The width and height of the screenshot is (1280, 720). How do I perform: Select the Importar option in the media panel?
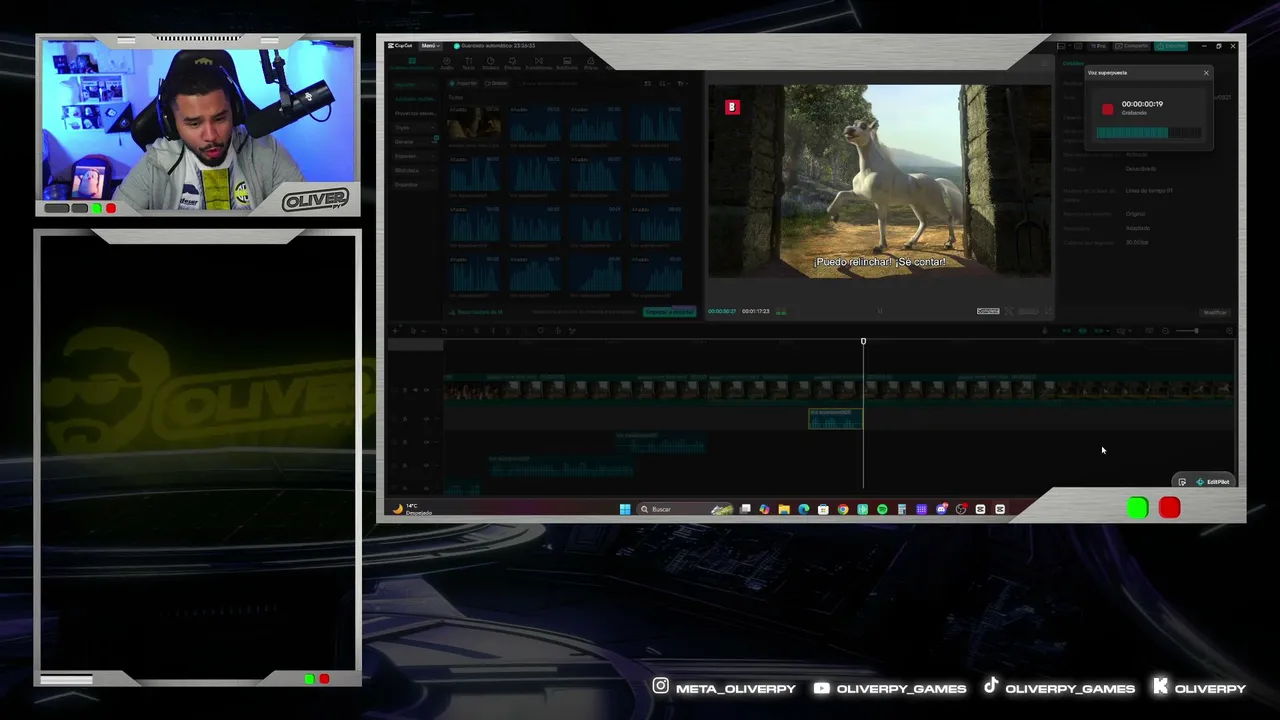(x=465, y=83)
